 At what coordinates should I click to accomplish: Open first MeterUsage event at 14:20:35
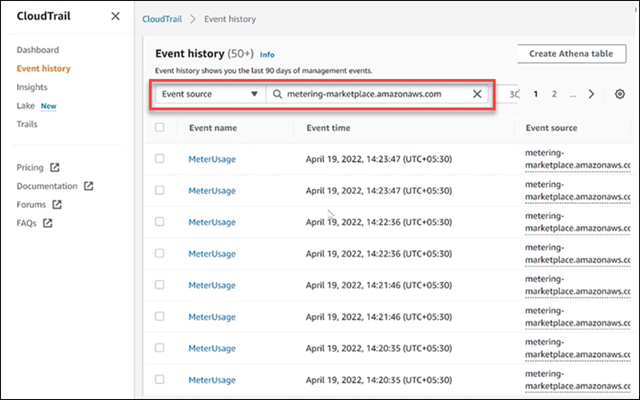212,349
